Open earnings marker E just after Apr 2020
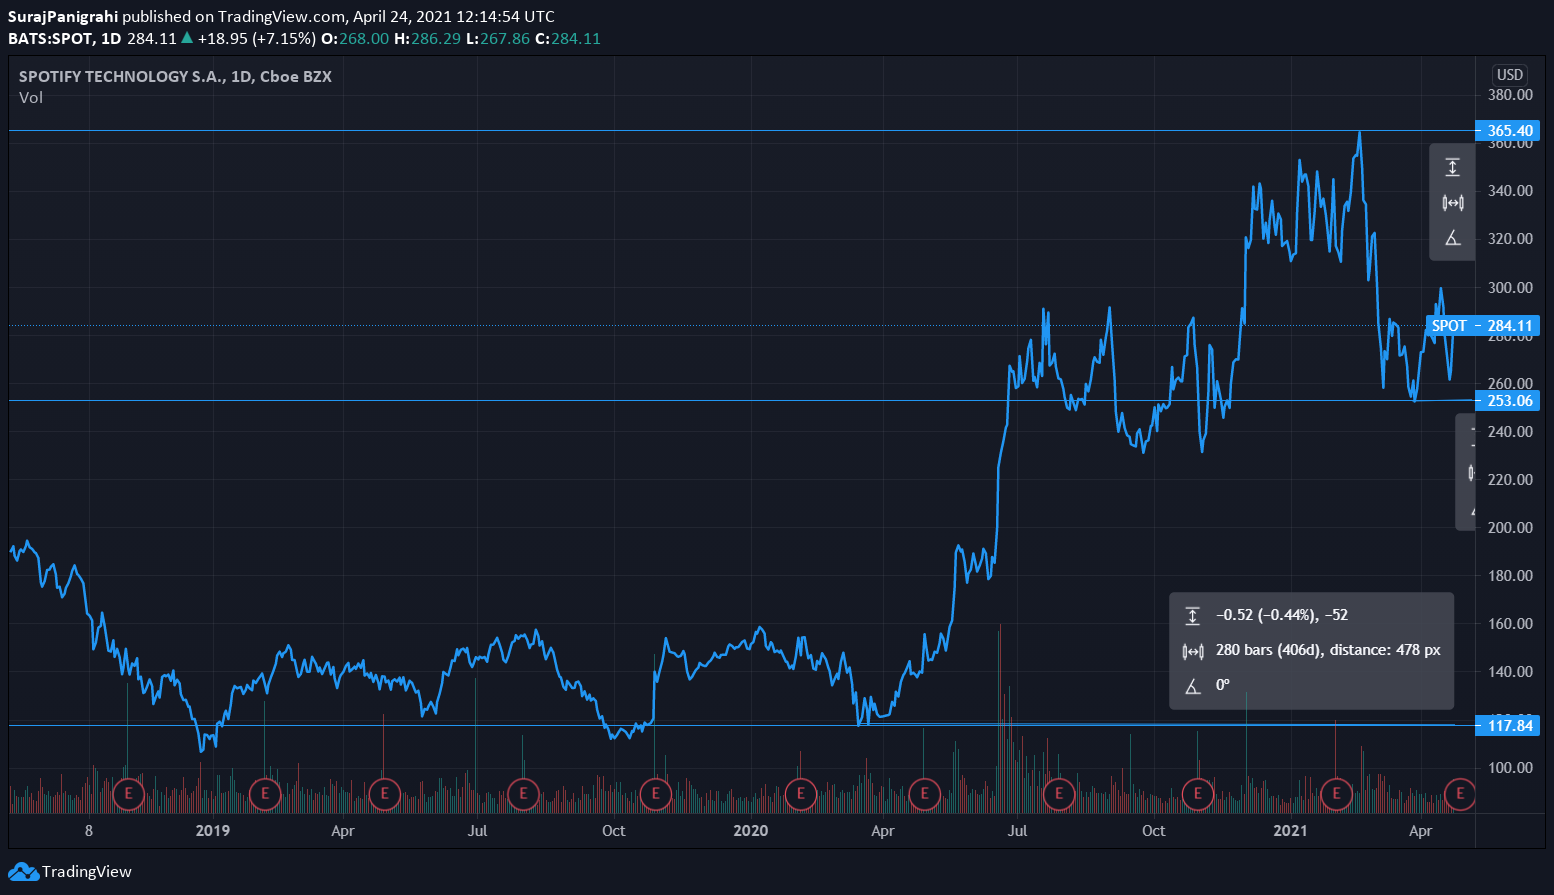 tap(924, 795)
